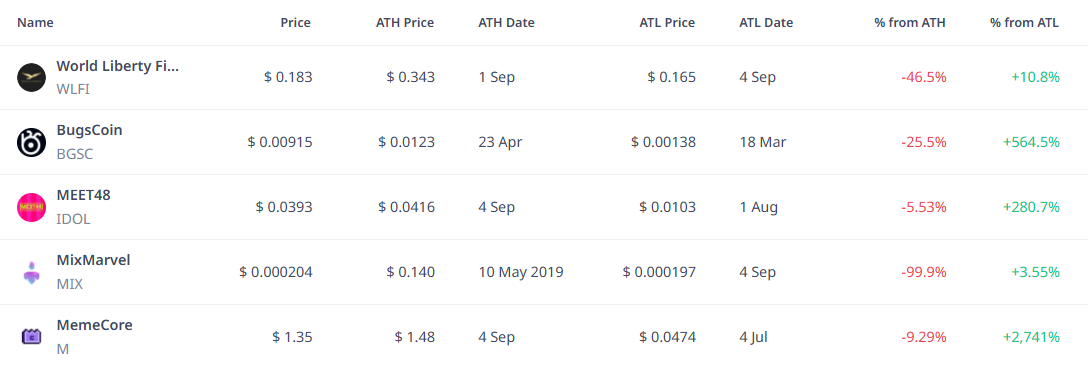Click the BugsCoin logo icon
This screenshot has width=1088, height=367.
point(31,142)
